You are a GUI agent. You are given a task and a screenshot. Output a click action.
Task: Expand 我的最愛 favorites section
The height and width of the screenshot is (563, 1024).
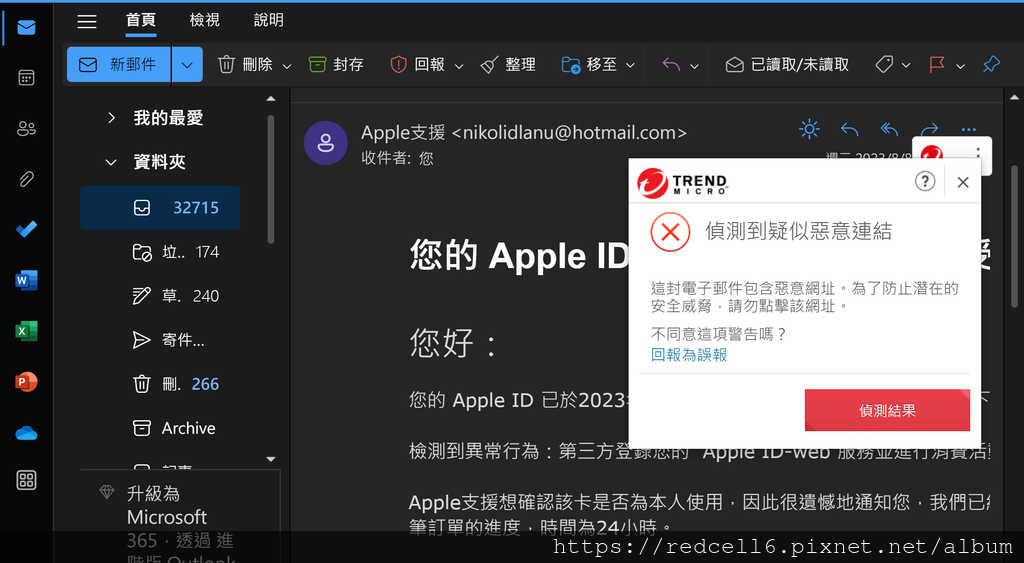[x=111, y=118]
